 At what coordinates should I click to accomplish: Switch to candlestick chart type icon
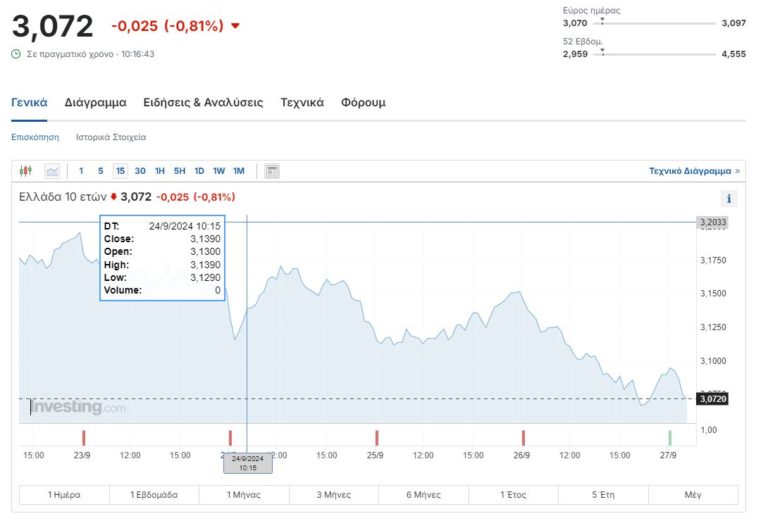click(26, 171)
